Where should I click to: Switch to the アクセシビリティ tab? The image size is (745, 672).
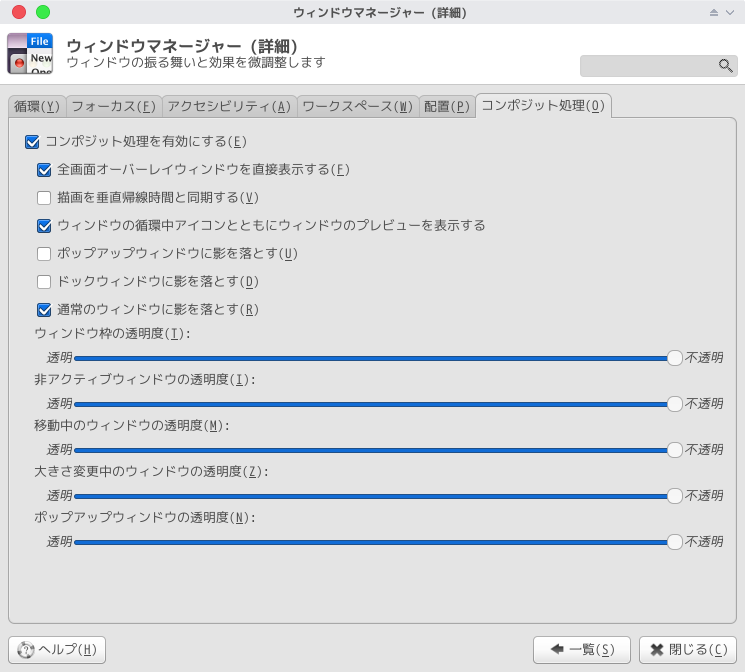(229, 106)
